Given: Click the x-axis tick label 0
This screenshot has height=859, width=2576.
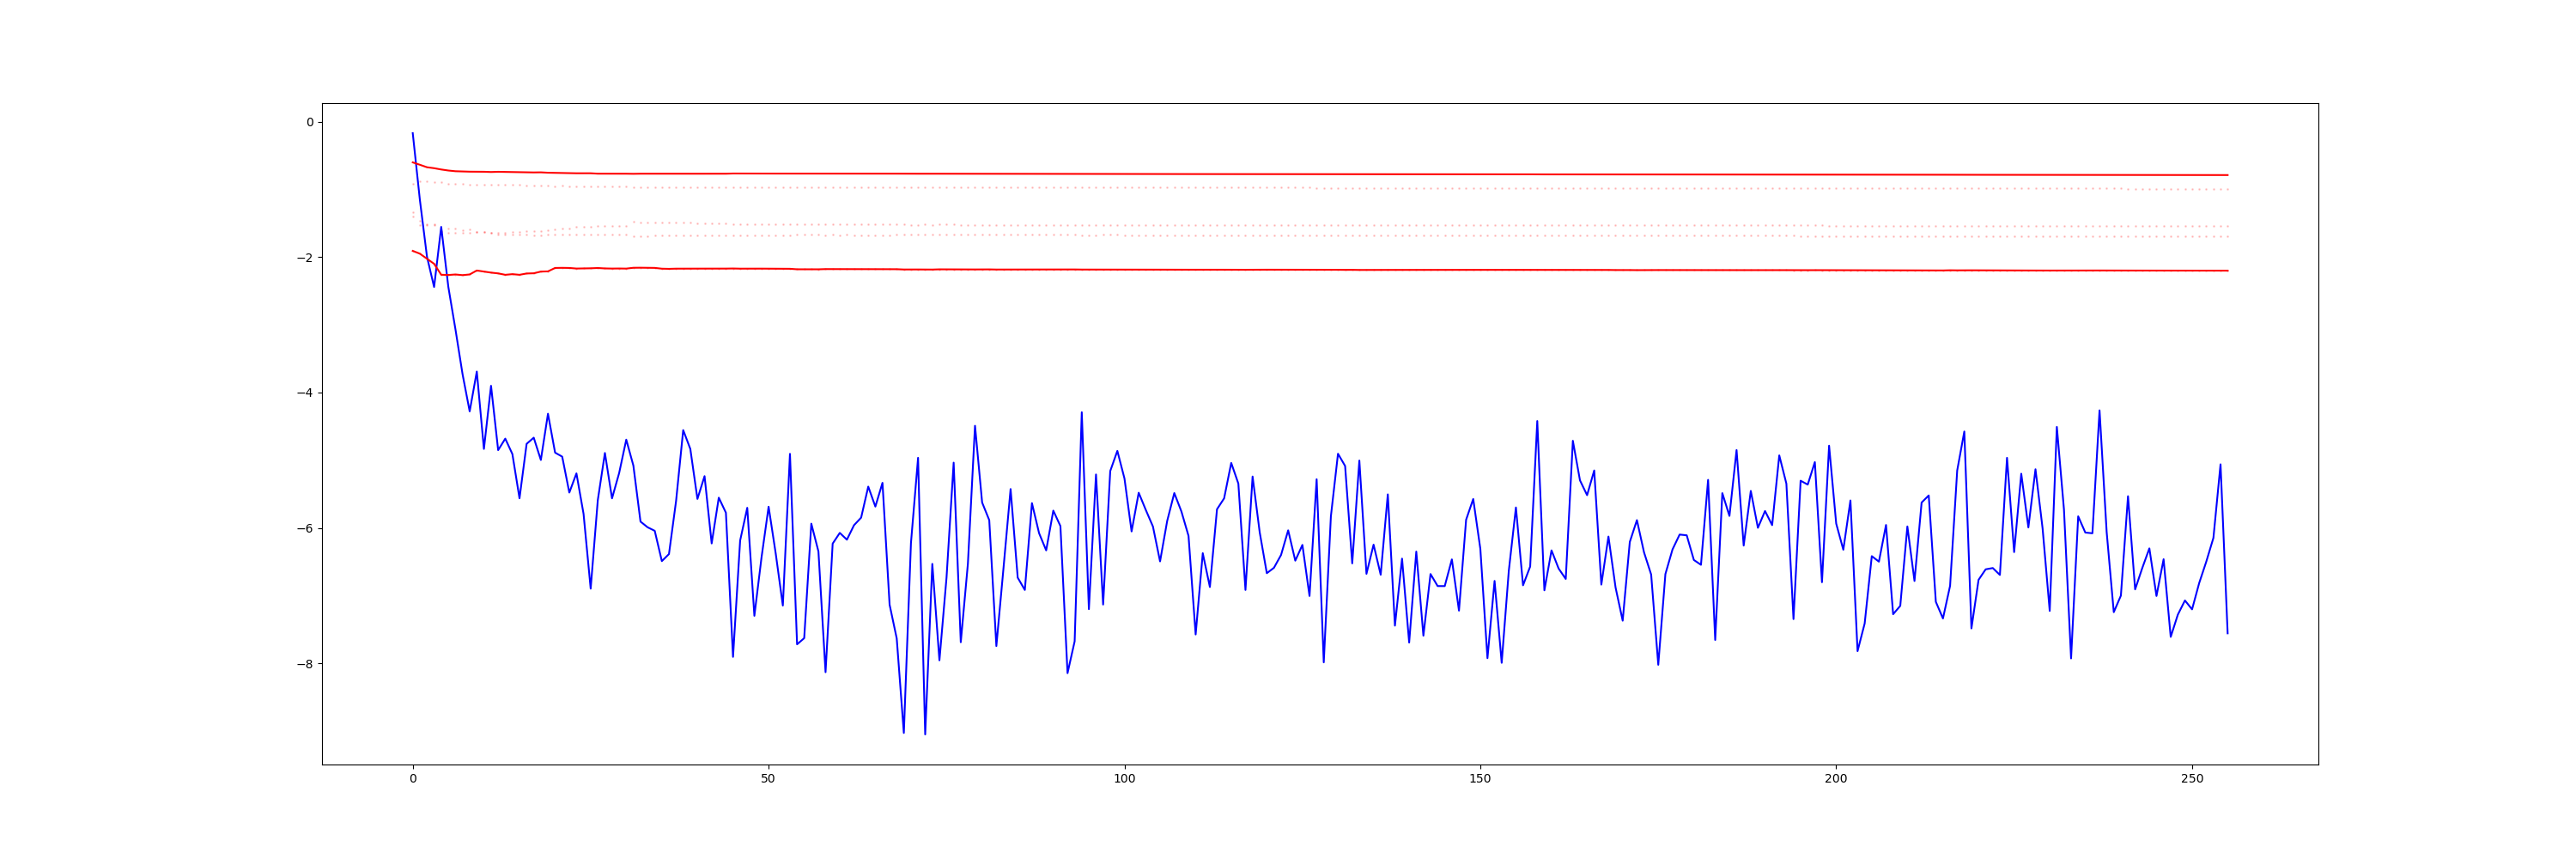Looking at the screenshot, I should (x=413, y=779).
